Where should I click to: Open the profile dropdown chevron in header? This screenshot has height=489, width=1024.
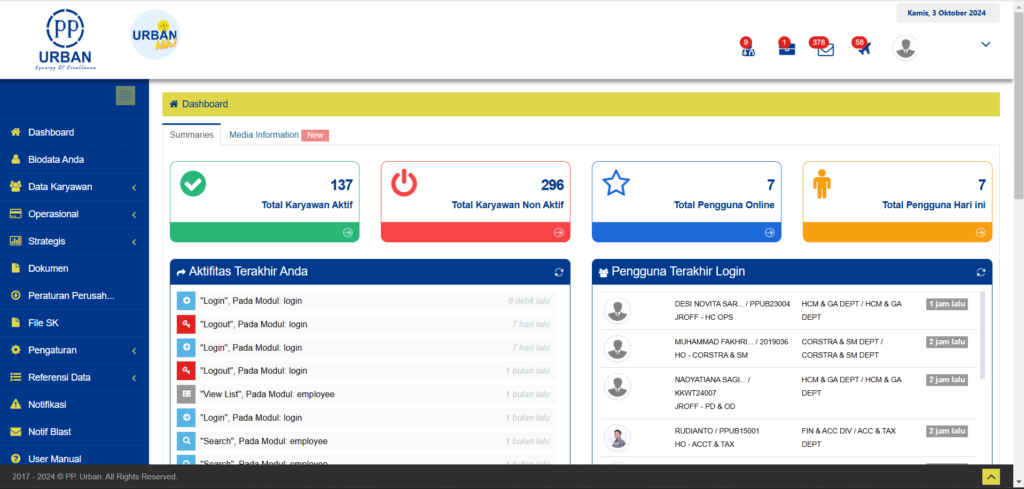tap(985, 44)
